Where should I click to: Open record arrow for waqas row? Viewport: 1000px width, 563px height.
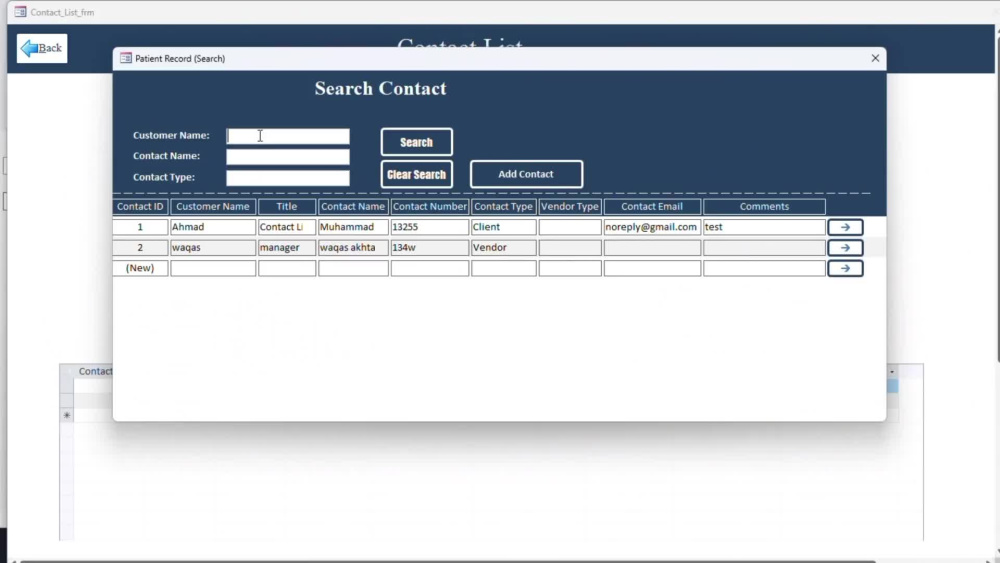click(x=845, y=247)
